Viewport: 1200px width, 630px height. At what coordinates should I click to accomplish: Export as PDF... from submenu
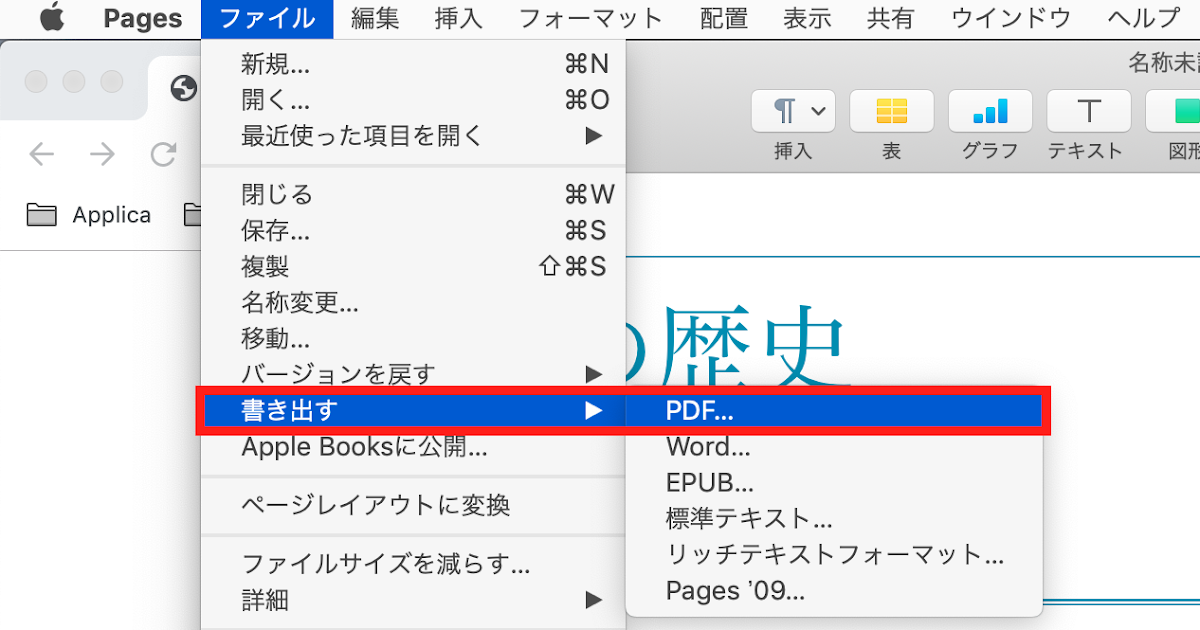pyautogui.click(x=834, y=410)
